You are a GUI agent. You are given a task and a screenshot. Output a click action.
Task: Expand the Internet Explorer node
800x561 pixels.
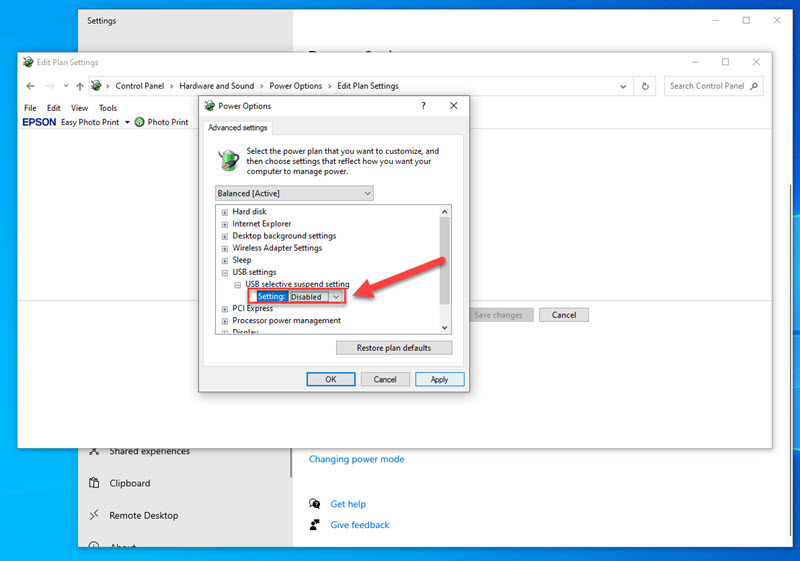click(224, 224)
